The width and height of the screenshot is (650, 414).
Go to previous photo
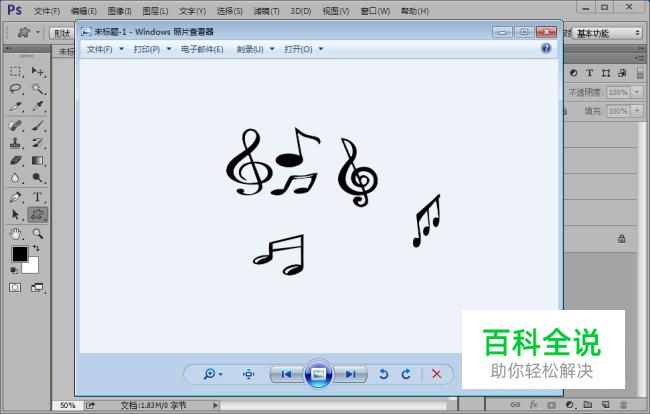coord(286,374)
